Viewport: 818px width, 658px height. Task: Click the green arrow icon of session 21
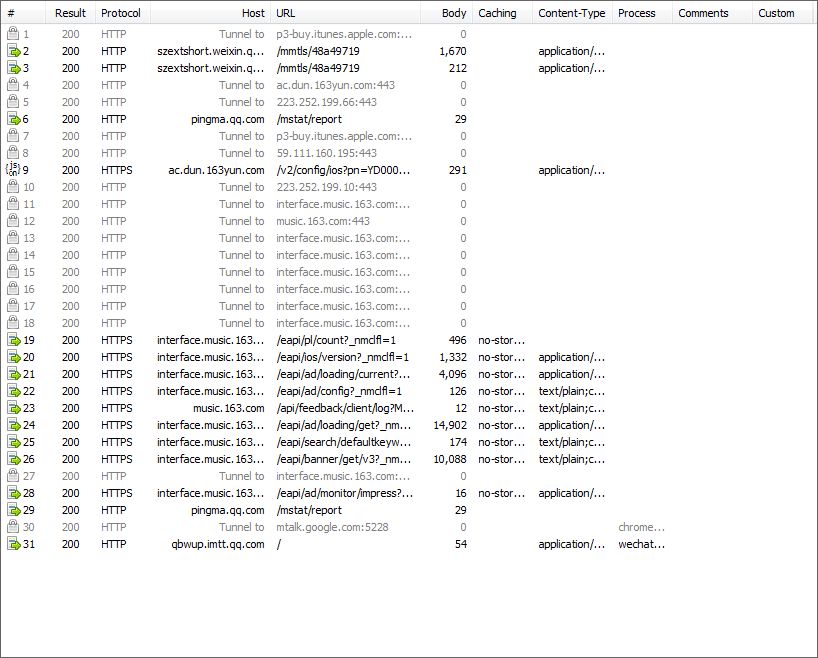13,374
